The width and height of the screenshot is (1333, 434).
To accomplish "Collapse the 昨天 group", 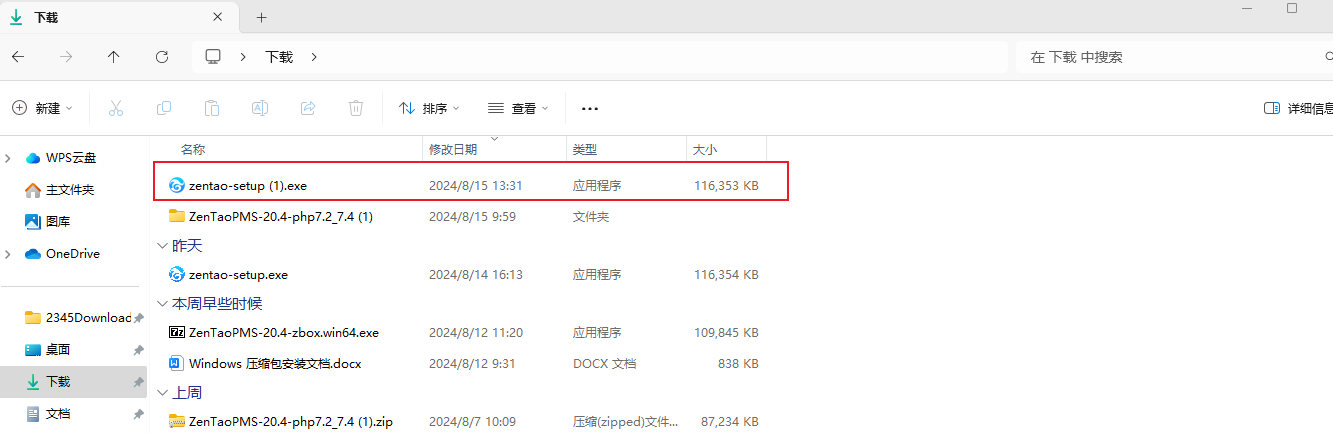I will (x=163, y=245).
